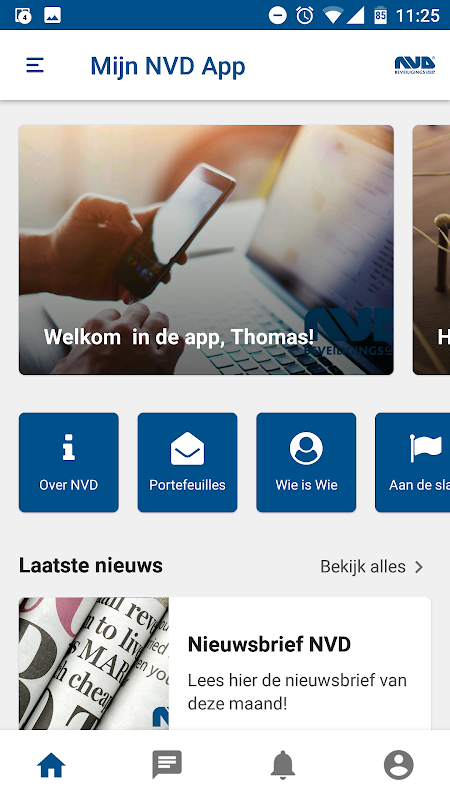
Task: Open the Welkom in de app banner
Action: coord(206,250)
